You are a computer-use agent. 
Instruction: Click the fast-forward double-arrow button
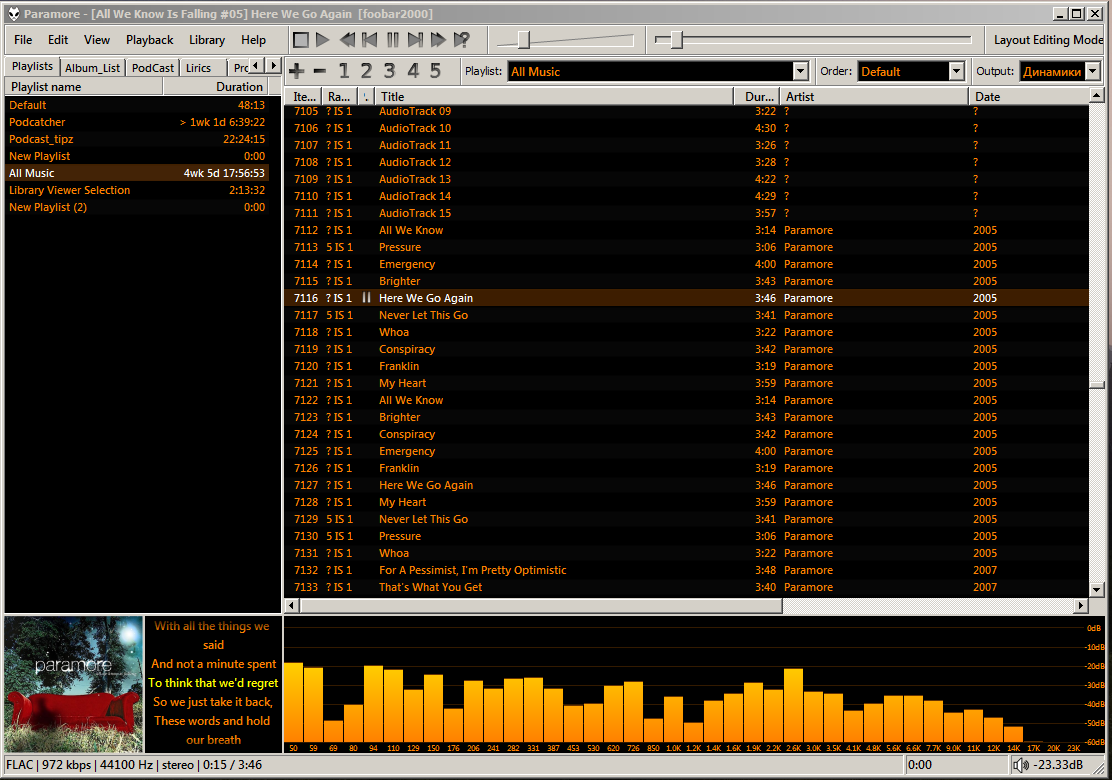(438, 40)
